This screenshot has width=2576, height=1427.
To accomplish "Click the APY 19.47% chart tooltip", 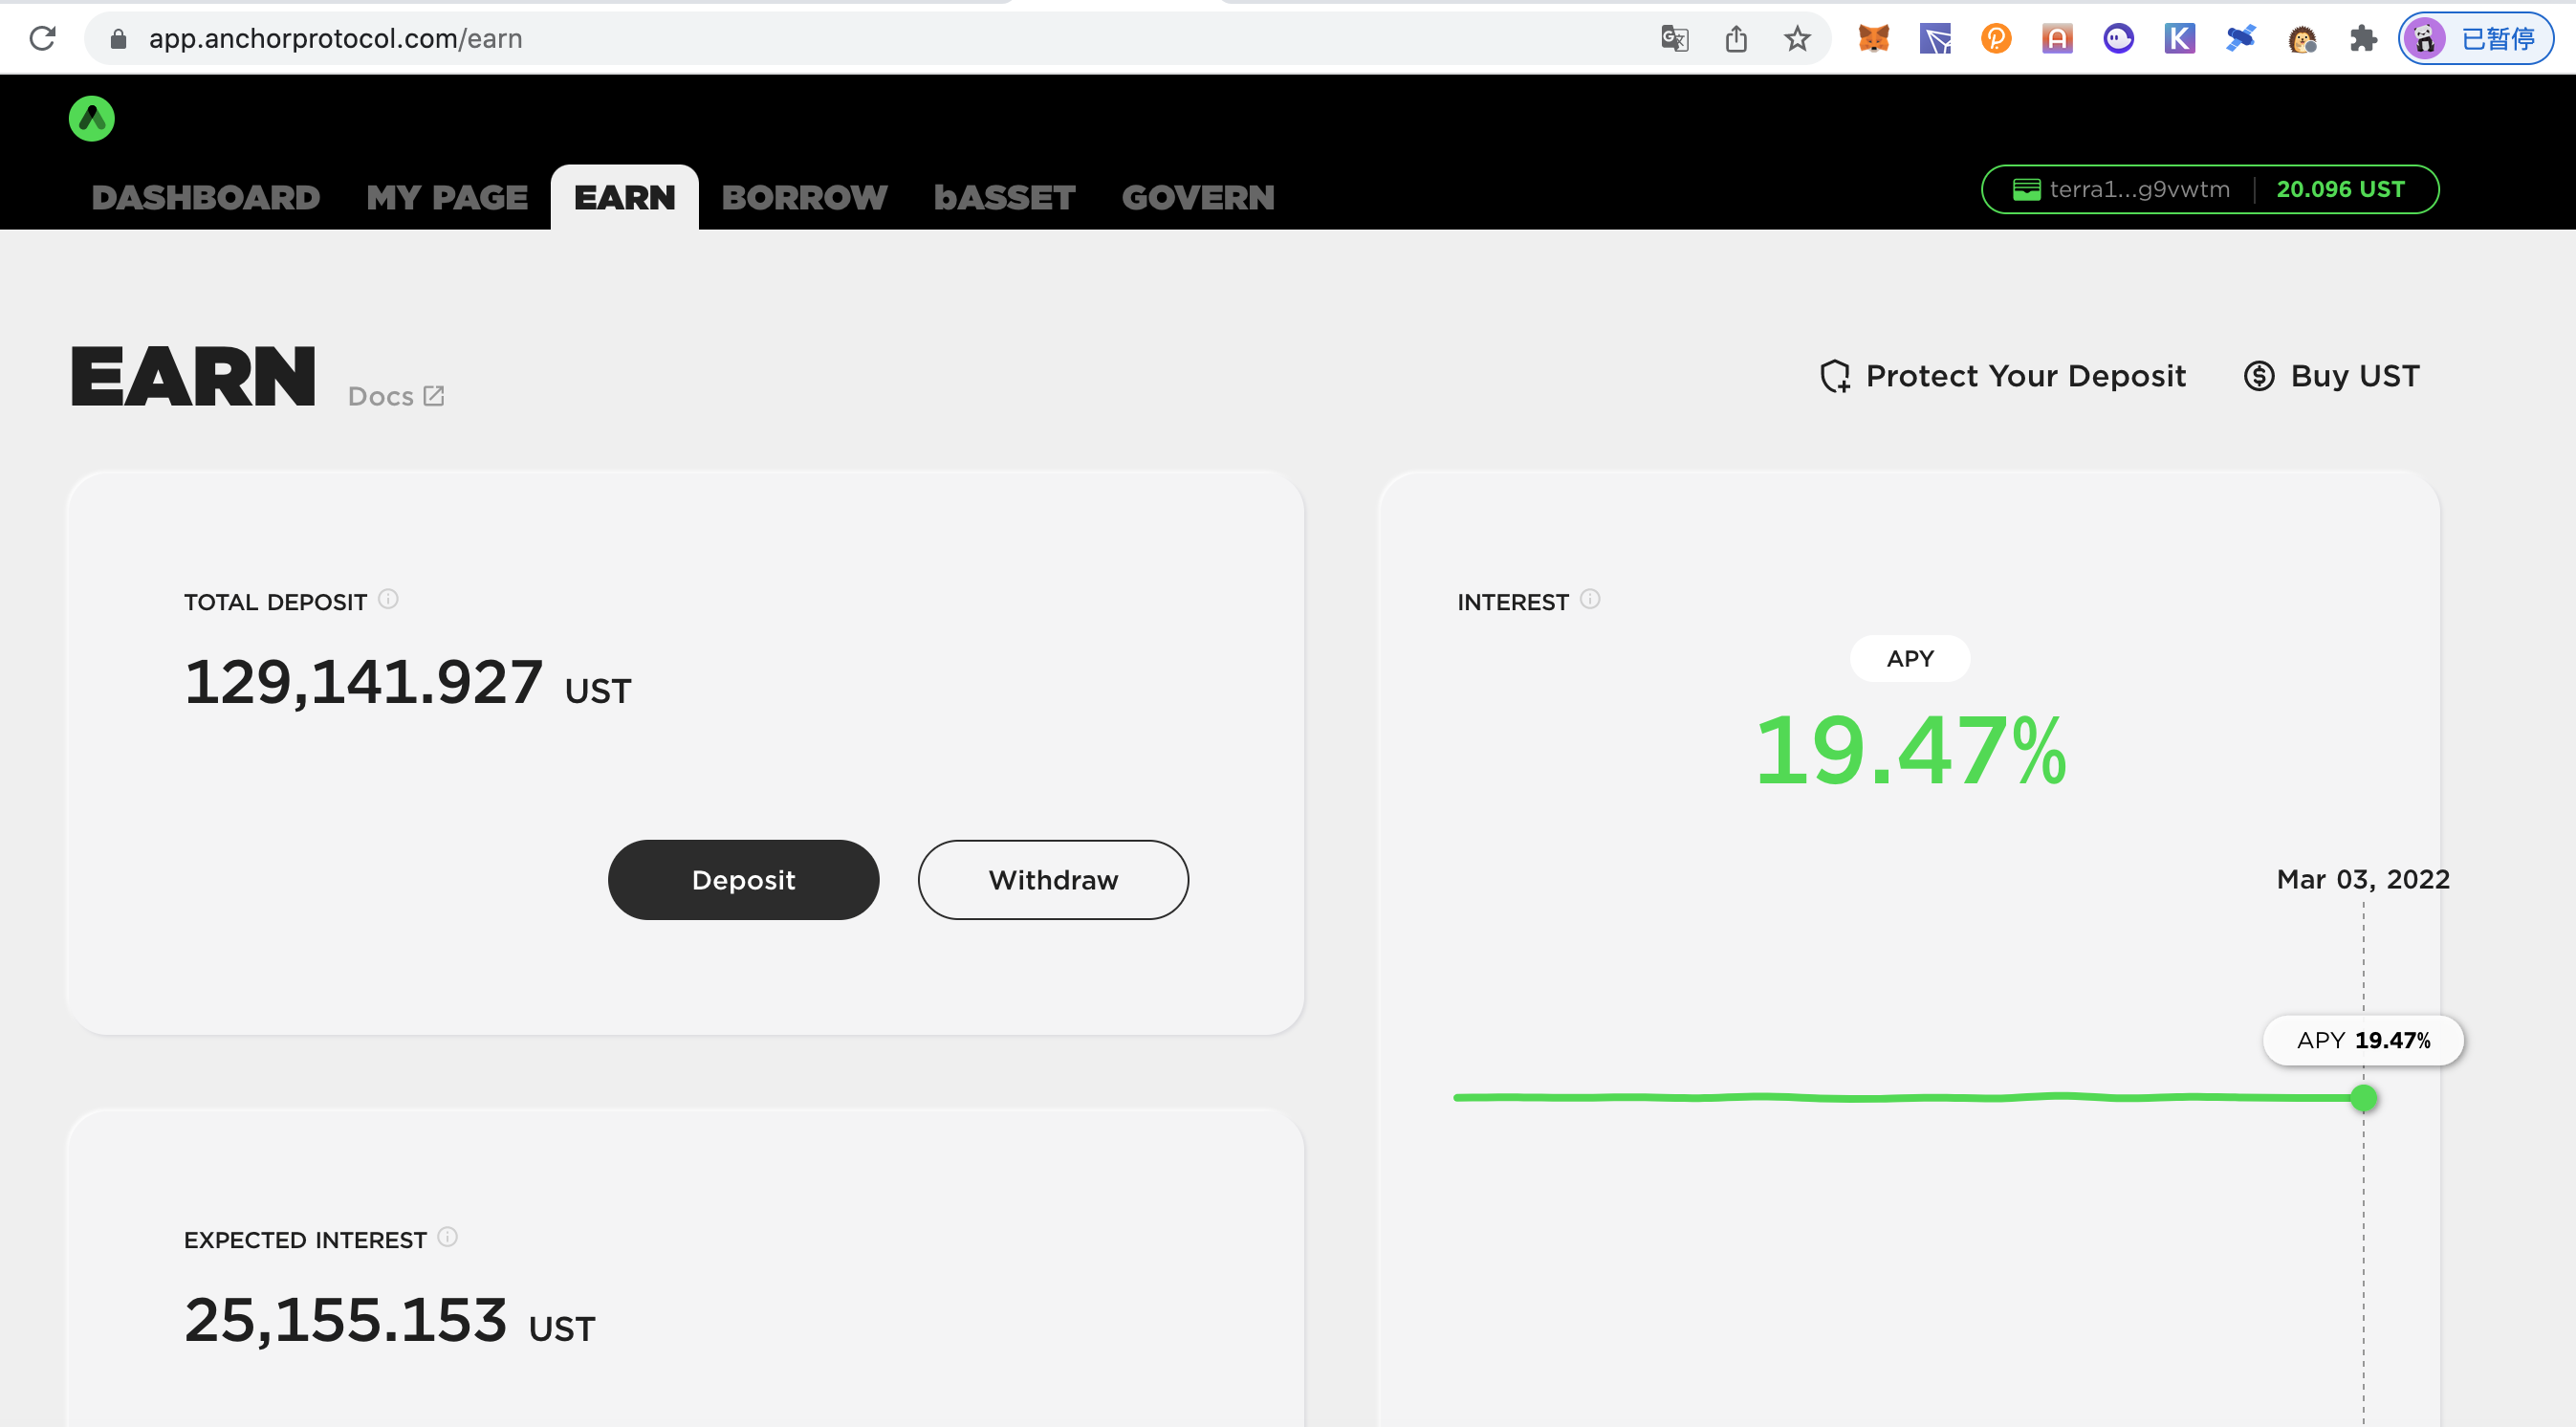I will point(2363,1040).
